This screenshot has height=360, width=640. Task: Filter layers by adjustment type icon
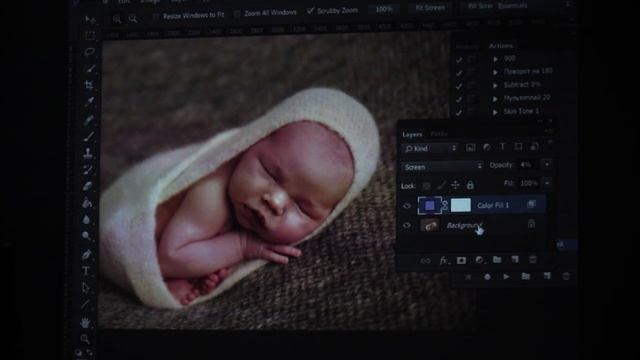[x=487, y=147]
